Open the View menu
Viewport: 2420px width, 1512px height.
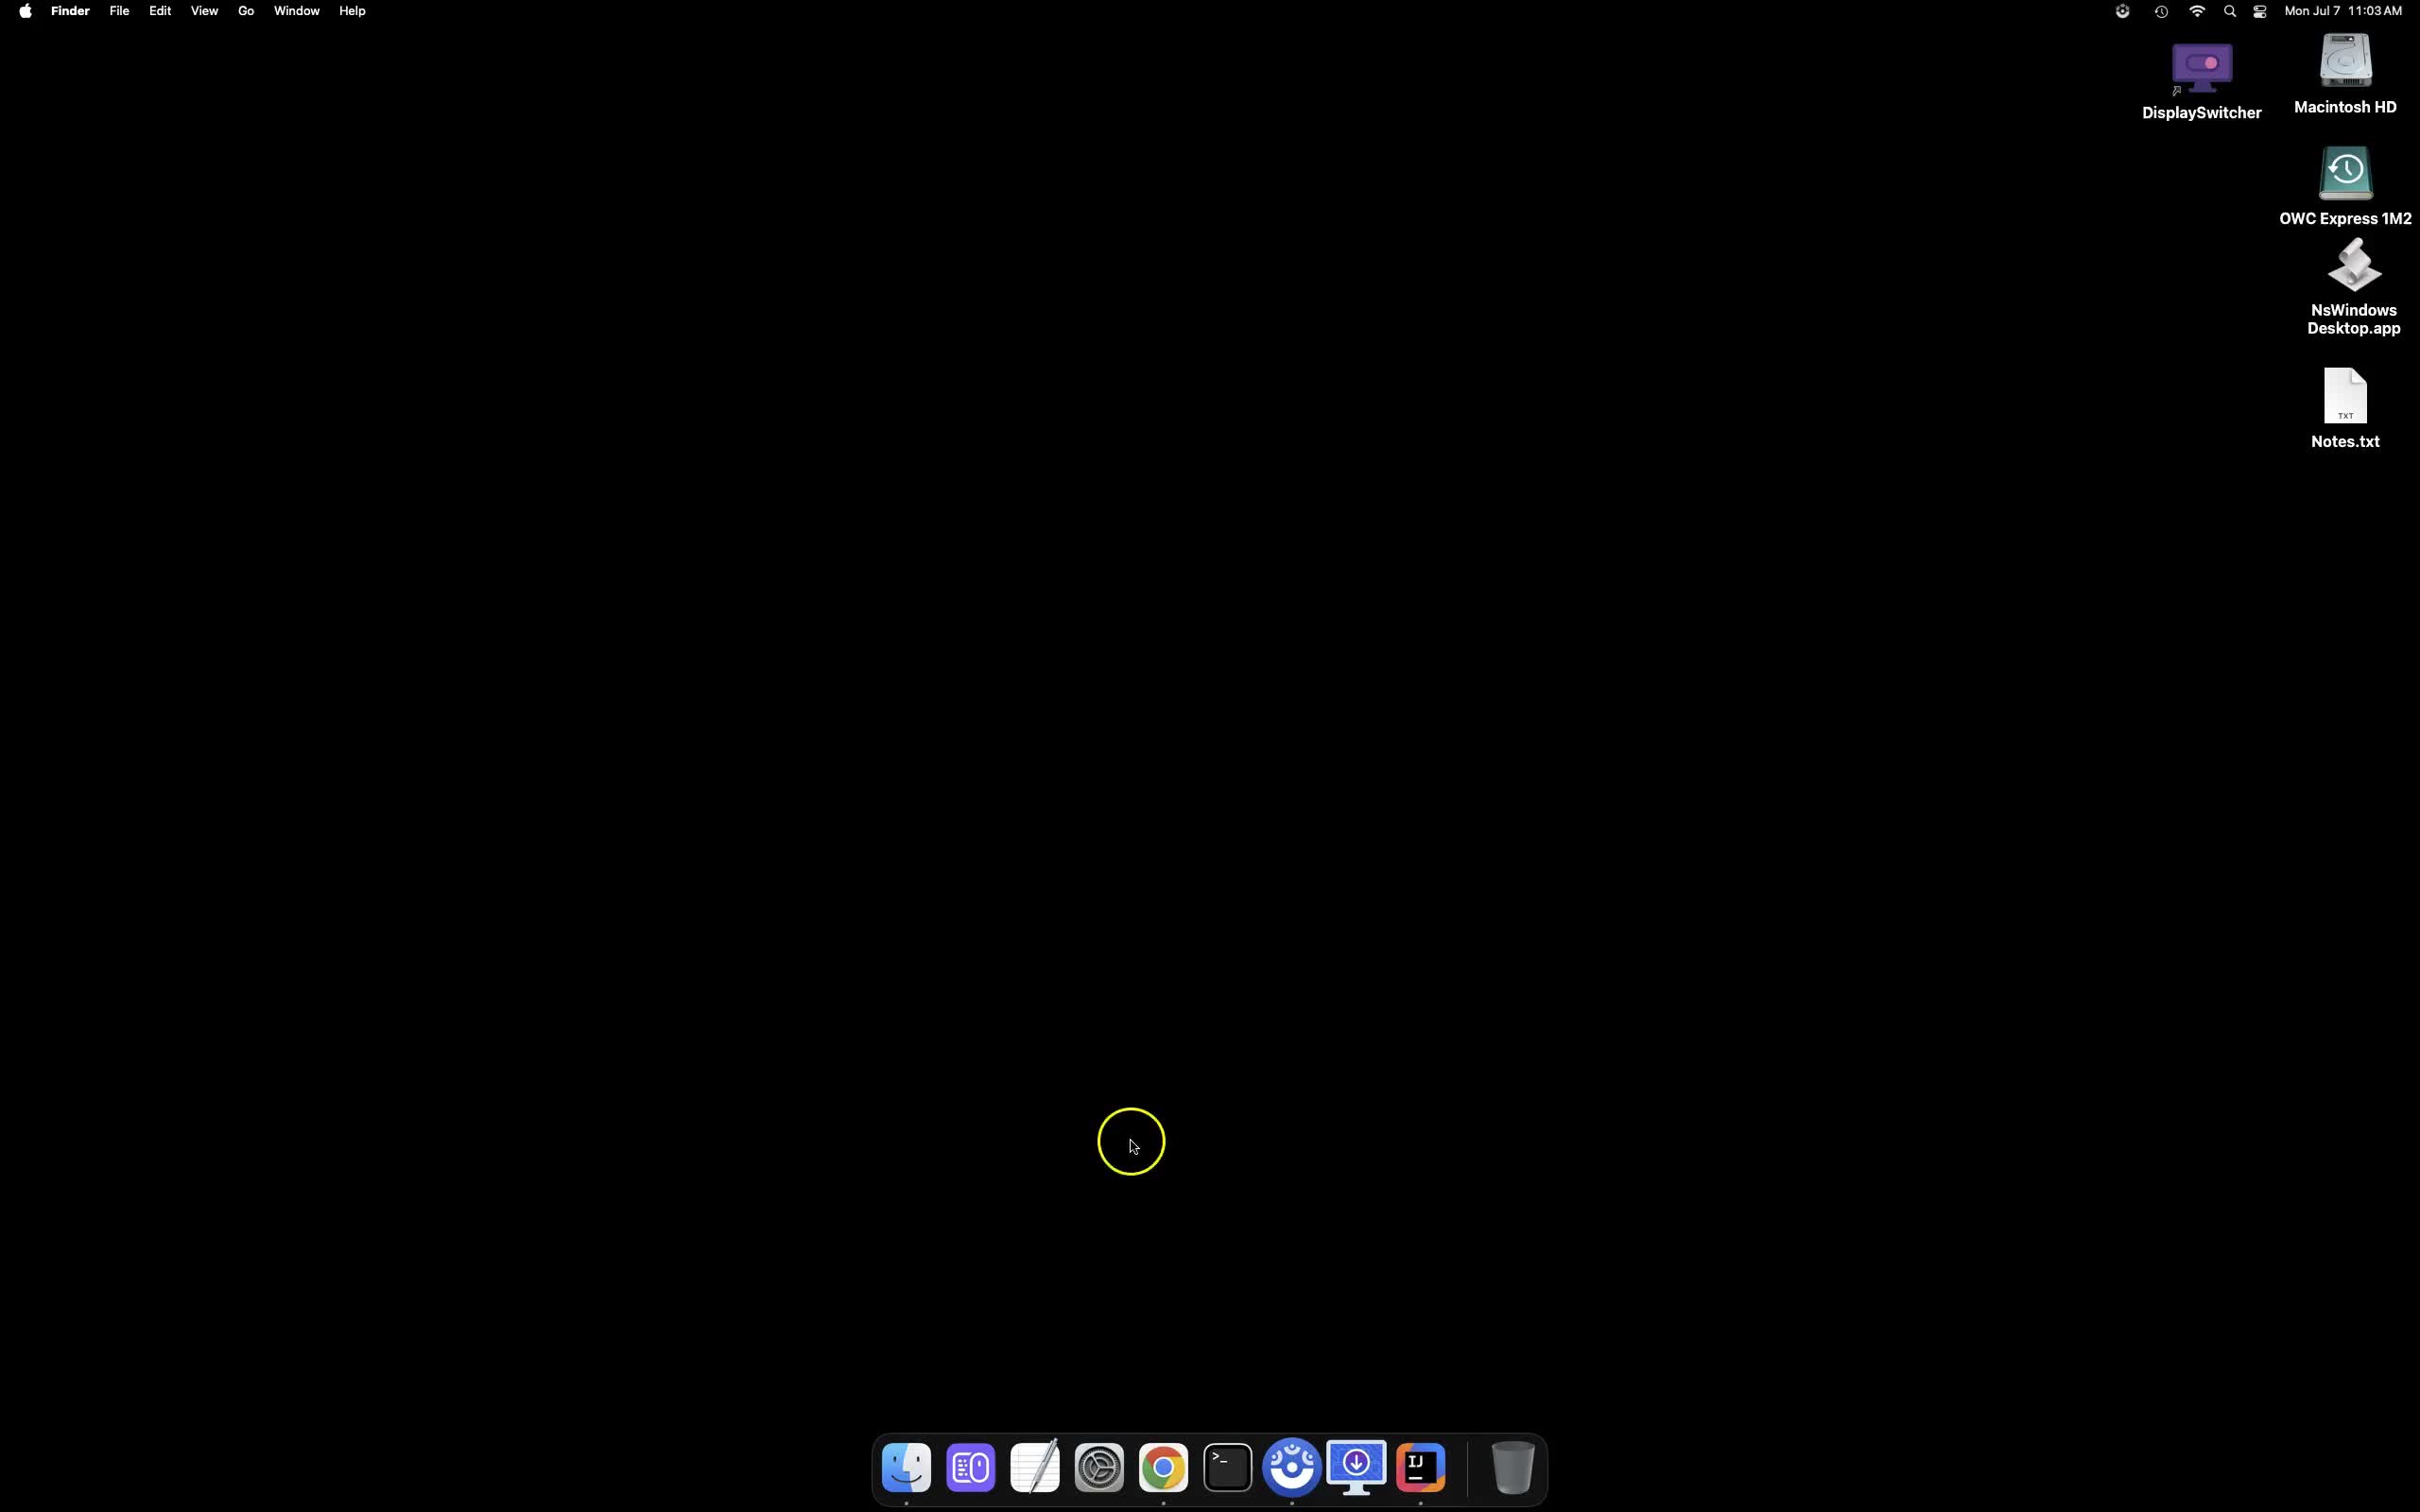[204, 11]
